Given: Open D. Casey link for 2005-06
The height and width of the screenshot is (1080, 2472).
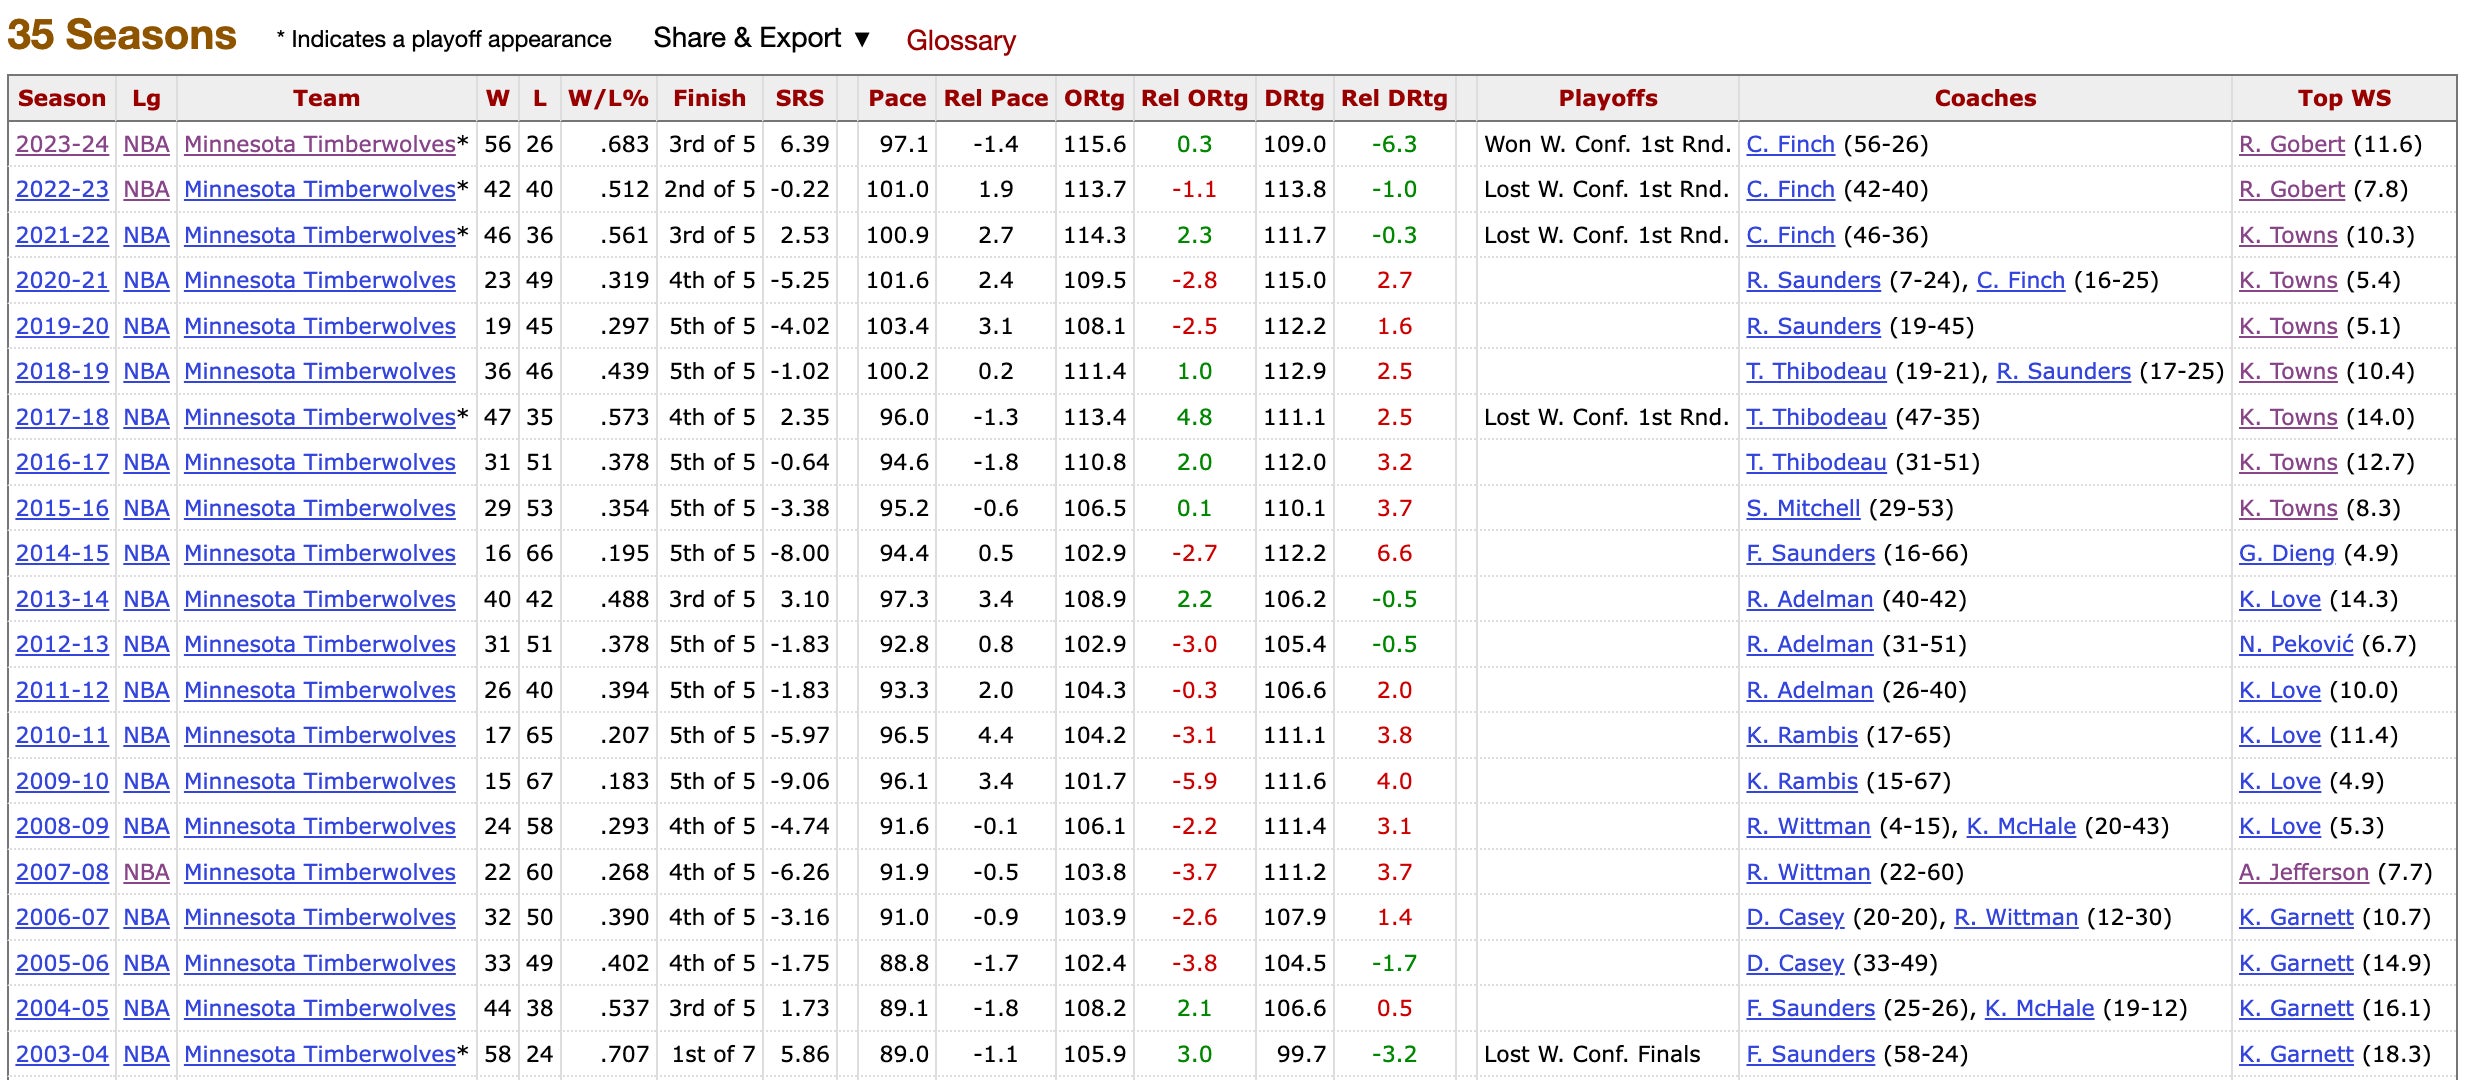Looking at the screenshot, I should tap(1795, 963).
